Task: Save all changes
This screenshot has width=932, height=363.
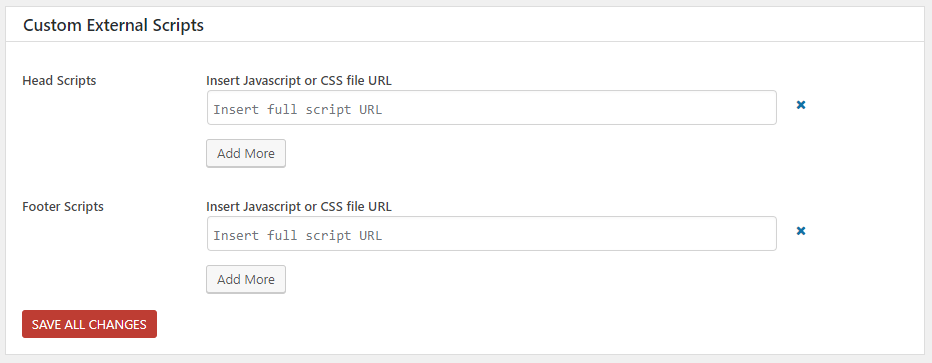Action: pos(89,324)
